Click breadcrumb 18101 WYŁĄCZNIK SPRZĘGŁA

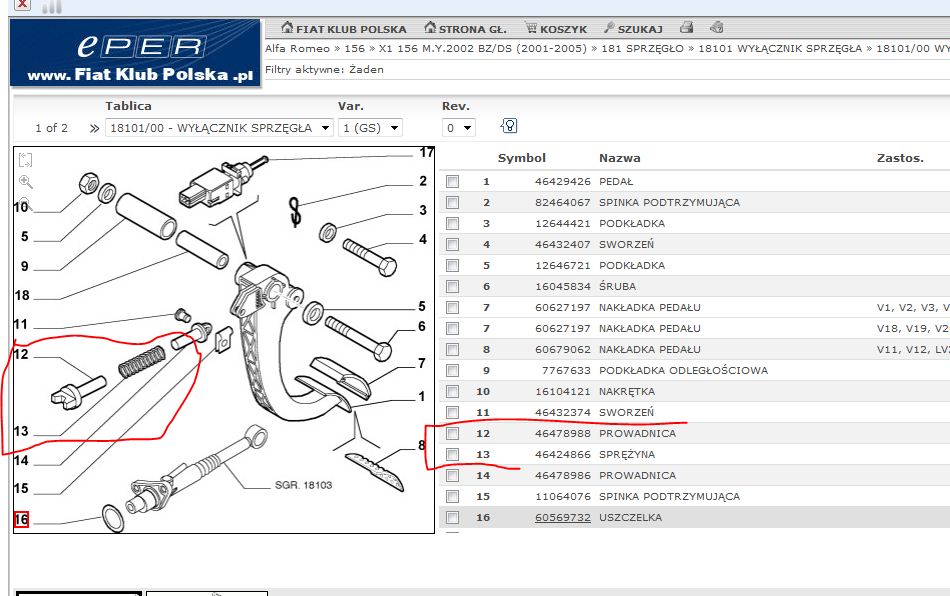[x=780, y=48]
